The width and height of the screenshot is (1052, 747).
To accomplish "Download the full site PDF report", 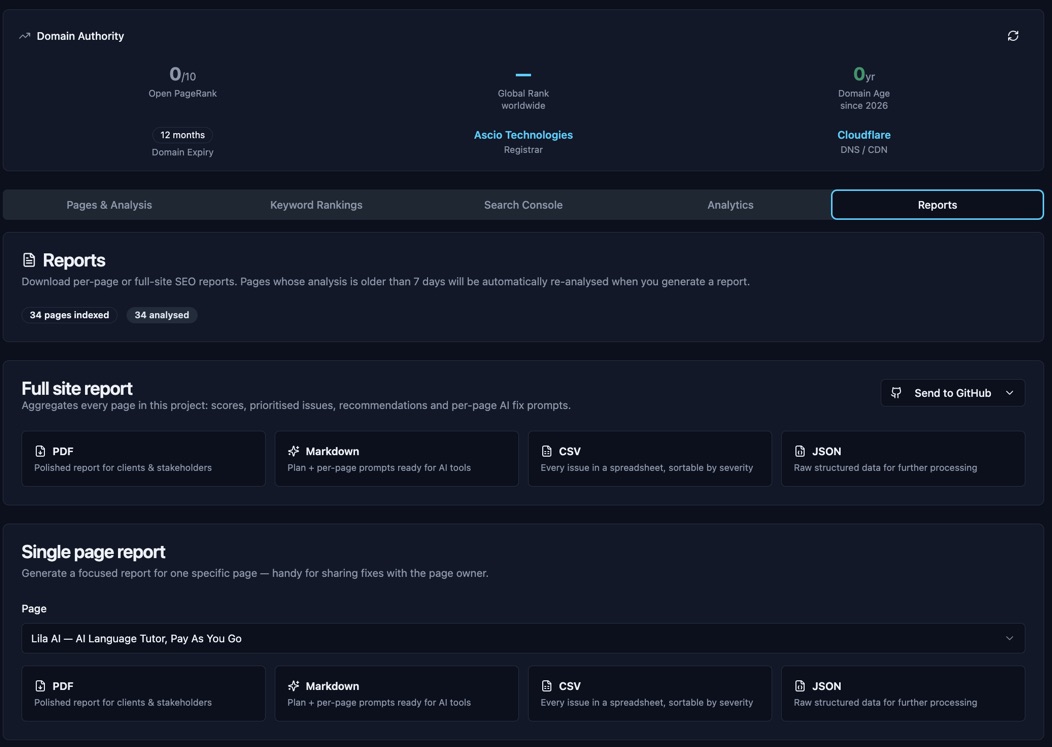I will pyautogui.click(x=143, y=459).
